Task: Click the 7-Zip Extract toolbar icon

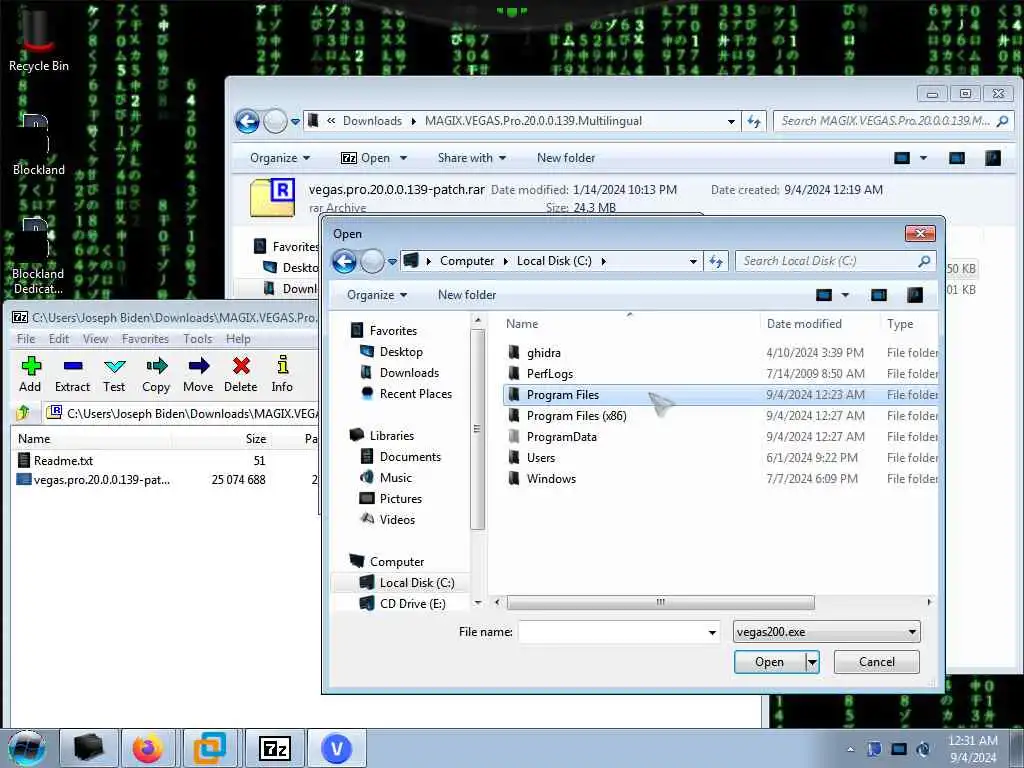Action: pos(72,374)
